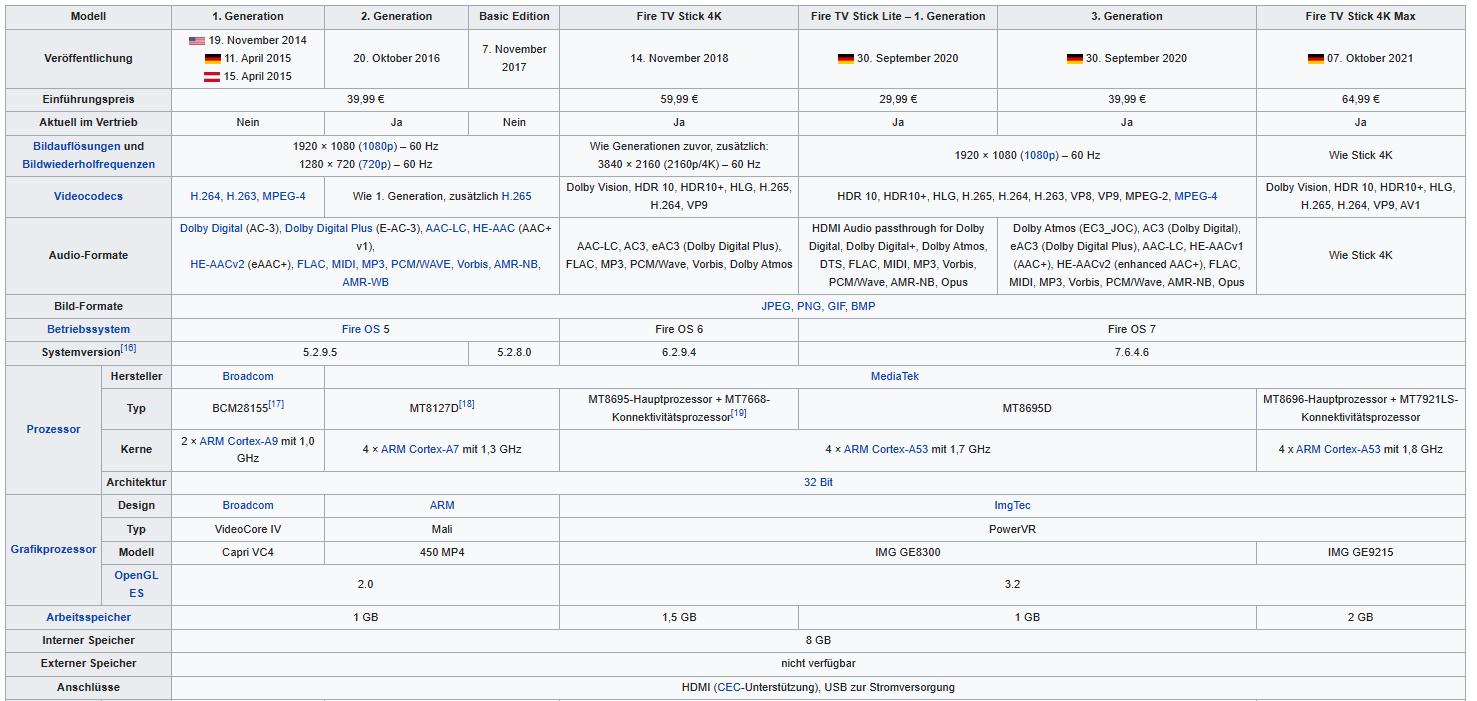Open footnote [19] after Konnektivitätsprozessor
This screenshot has width=1477, height=701.
[x=738, y=414]
